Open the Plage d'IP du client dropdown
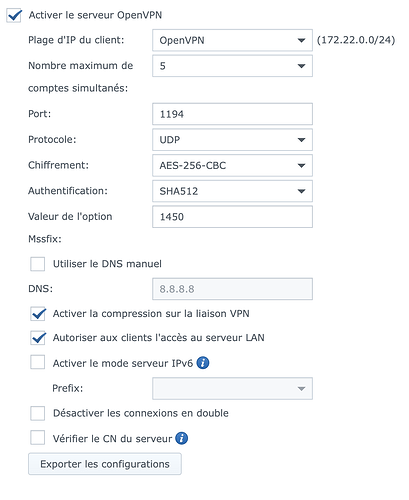 click(x=232, y=40)
